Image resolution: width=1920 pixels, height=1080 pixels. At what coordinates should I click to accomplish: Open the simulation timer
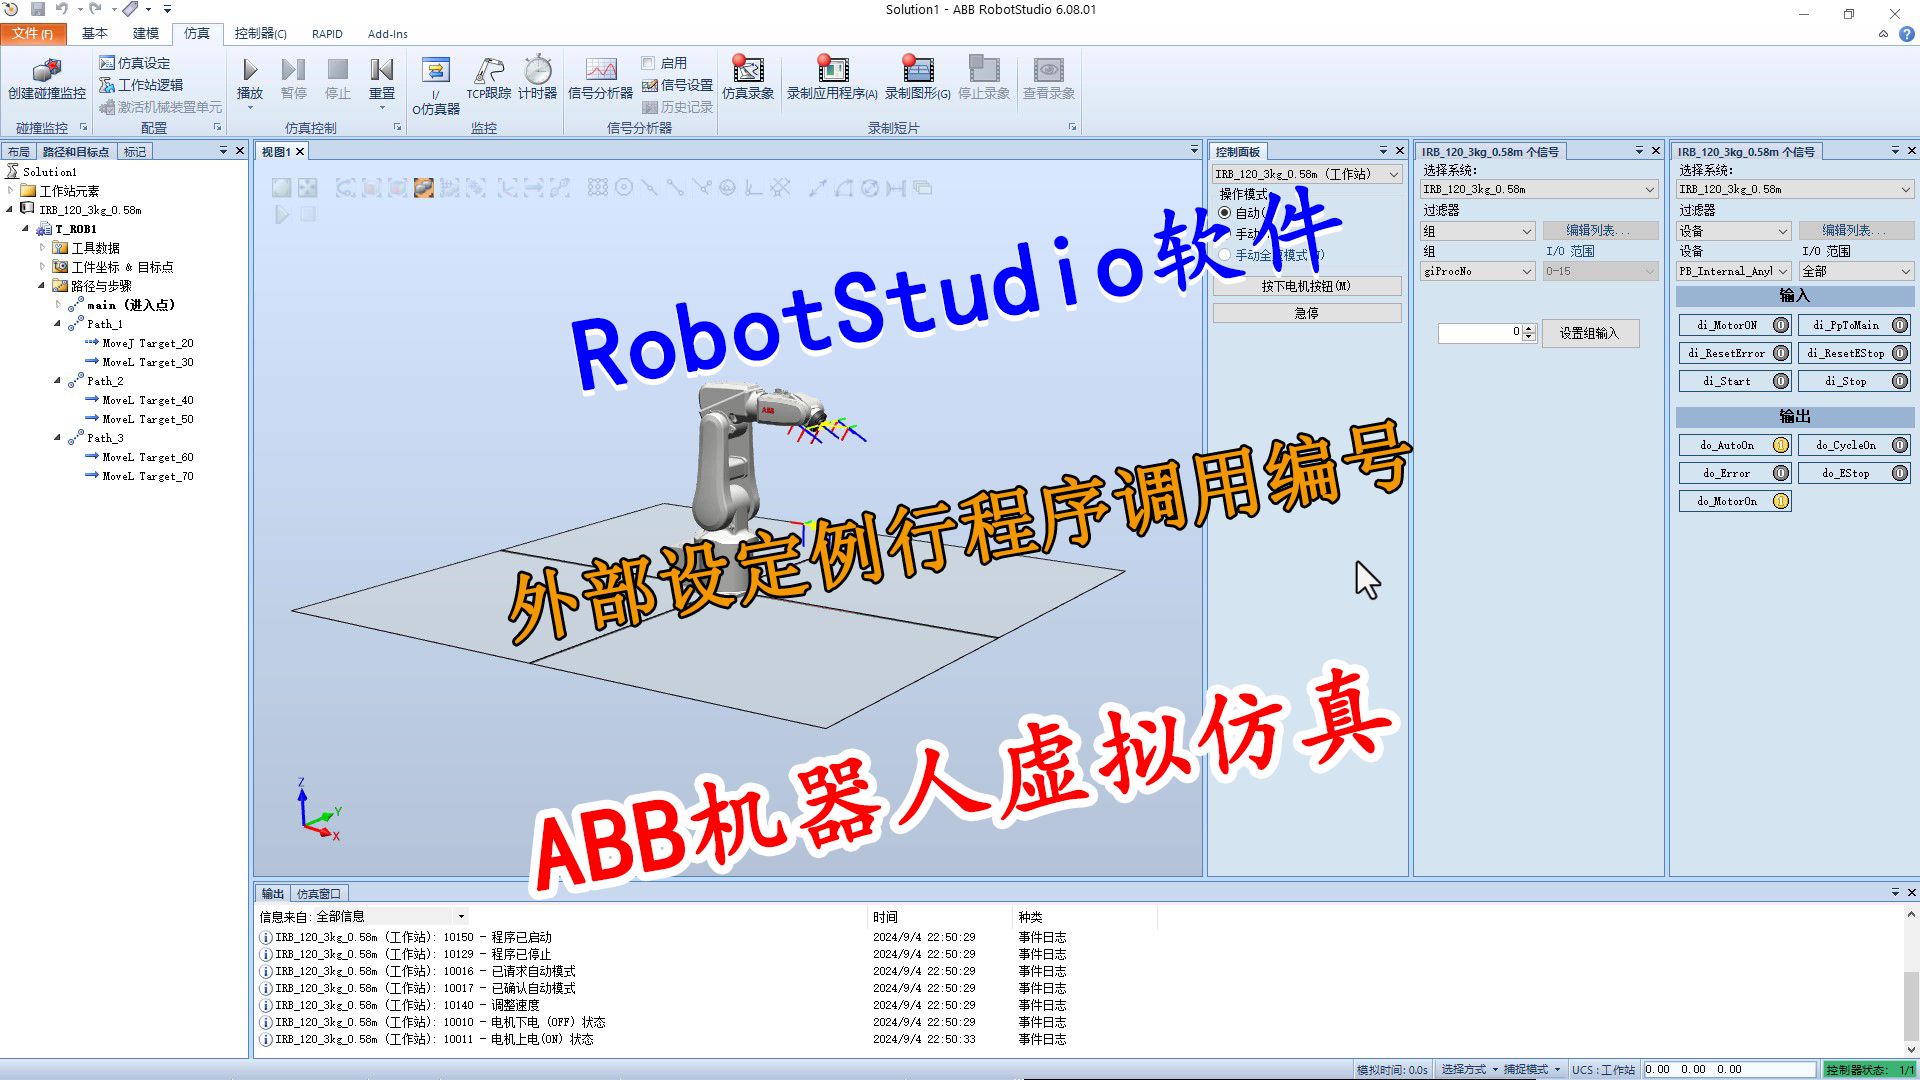(538, 80)
